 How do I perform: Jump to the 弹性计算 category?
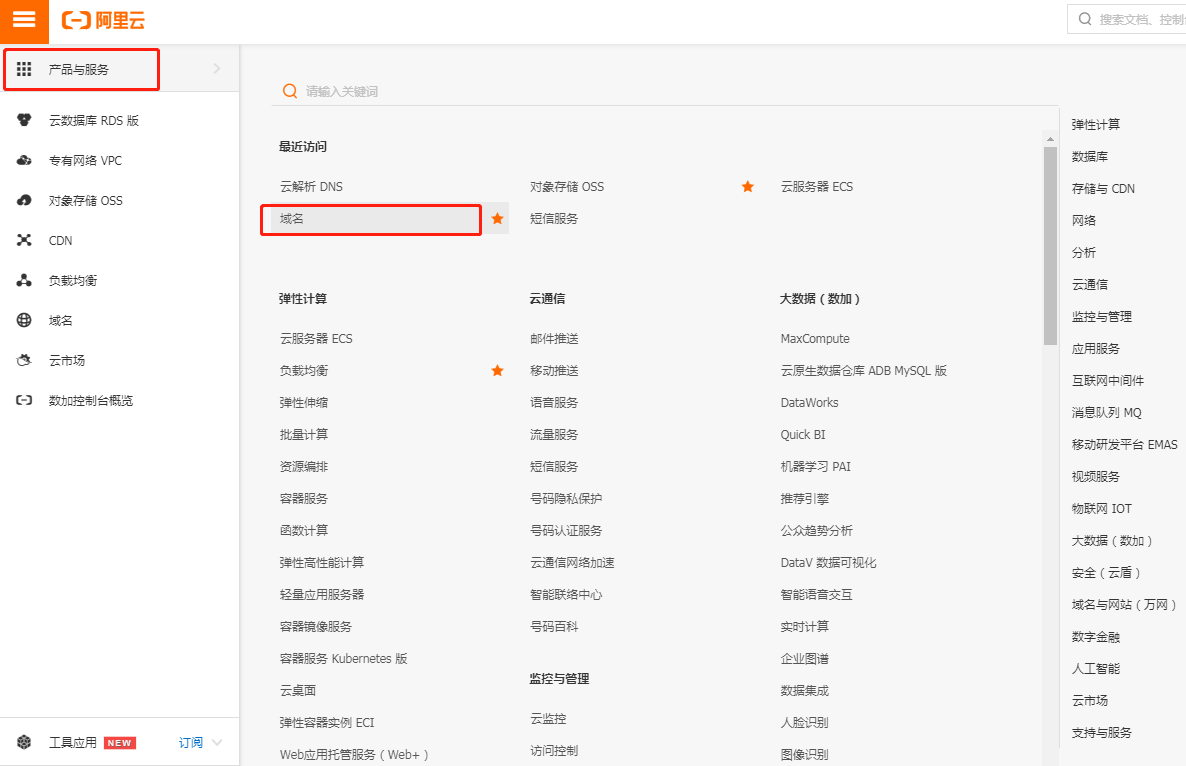point(1095,124)
